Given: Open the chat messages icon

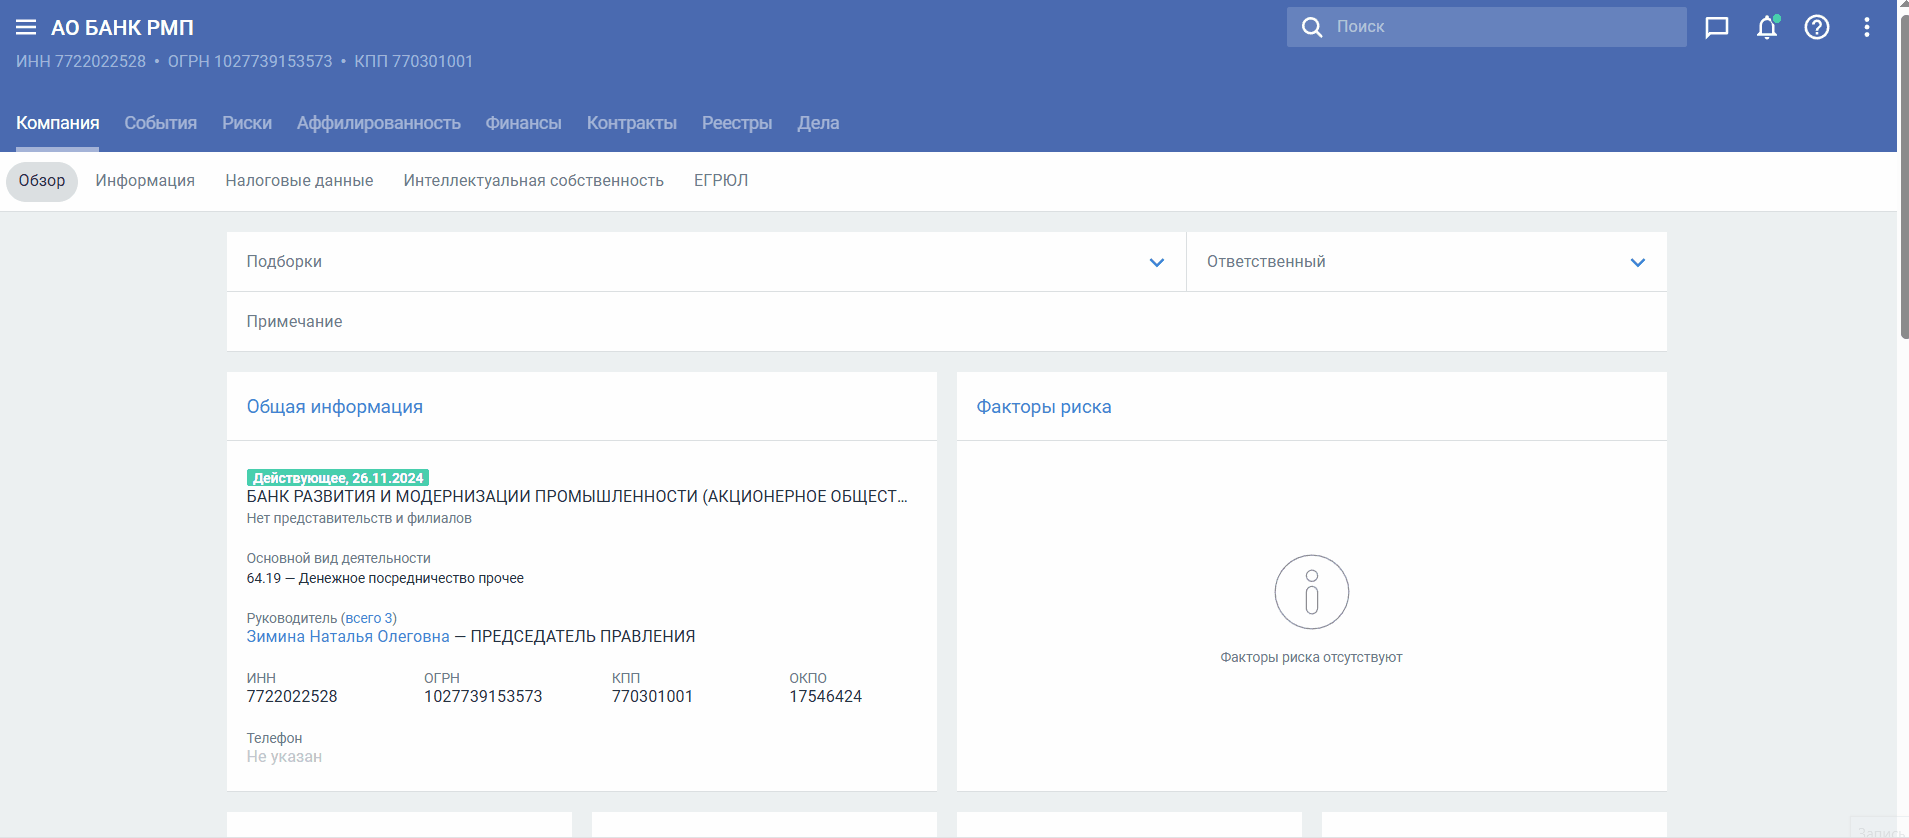Looking at the screenshot, I should pos(1717,27).
